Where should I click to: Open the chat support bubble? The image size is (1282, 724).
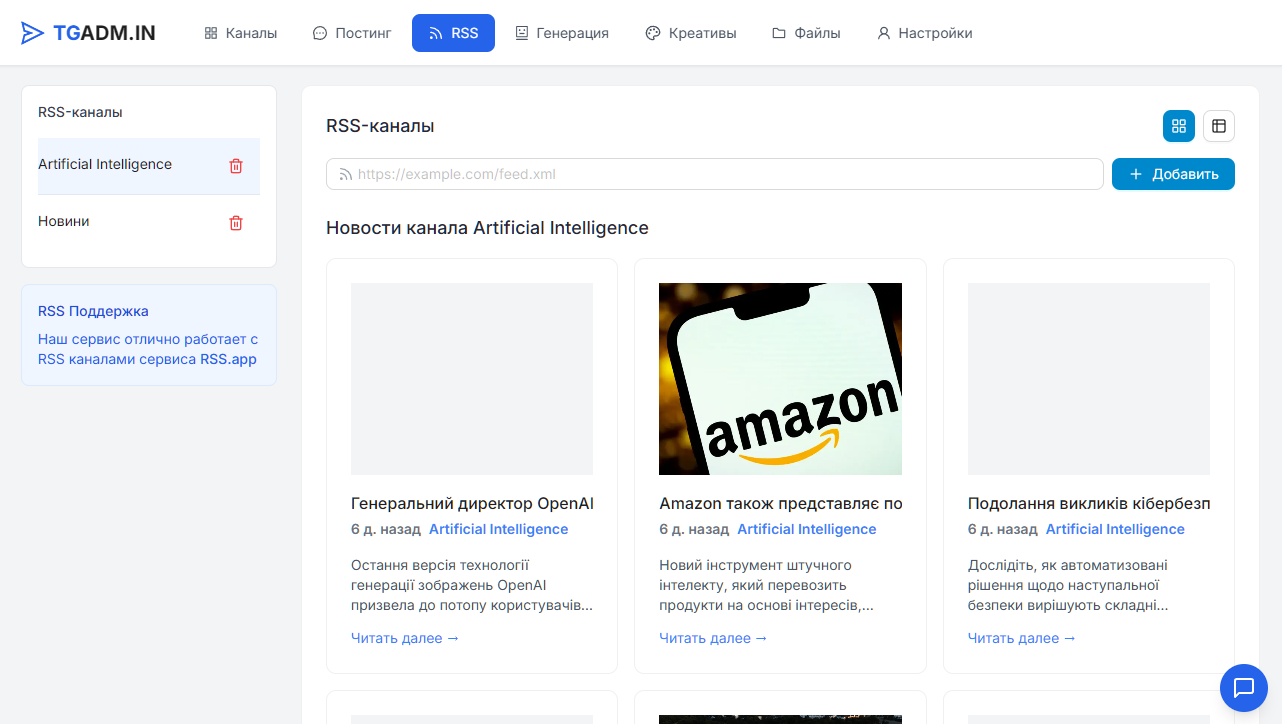pyautogui.click(x=1243, y=687)
